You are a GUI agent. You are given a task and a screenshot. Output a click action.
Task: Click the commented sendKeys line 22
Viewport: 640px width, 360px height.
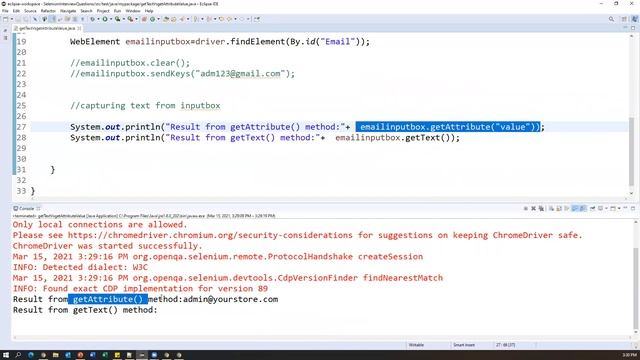pos(182,74)
